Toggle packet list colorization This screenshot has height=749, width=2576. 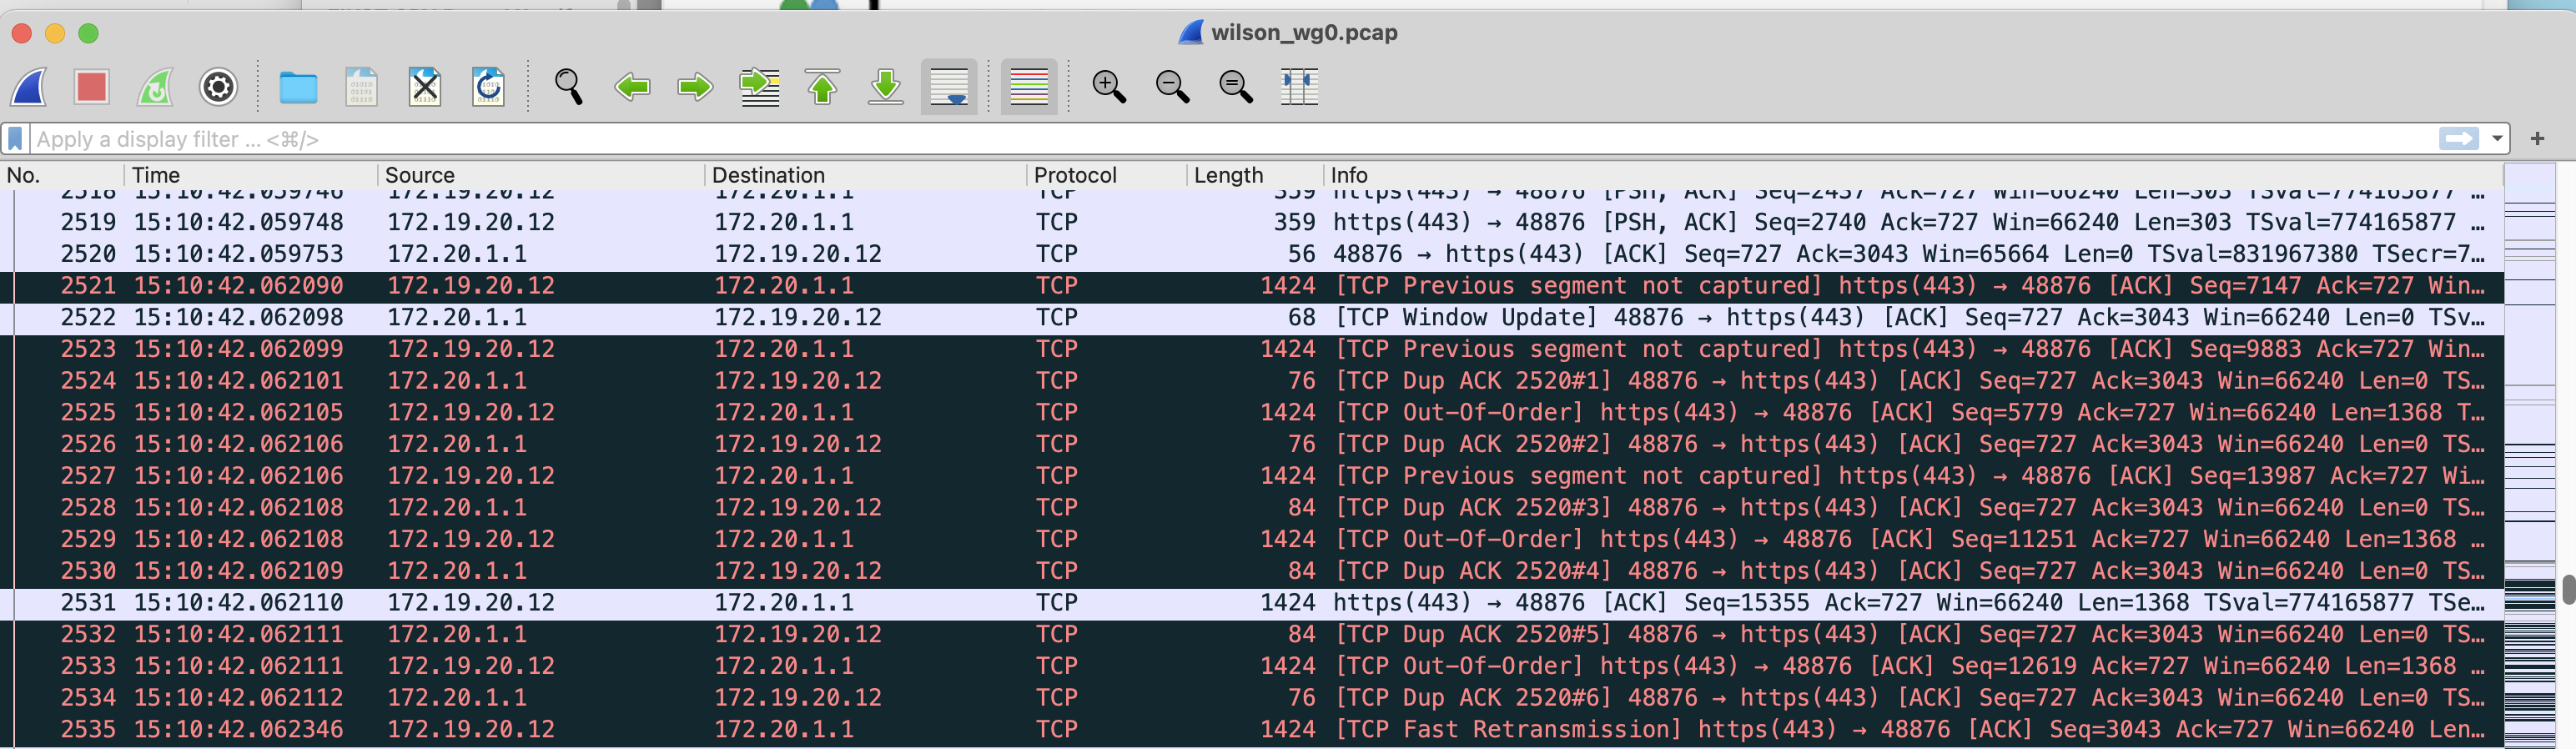(x=1029, y=87)
